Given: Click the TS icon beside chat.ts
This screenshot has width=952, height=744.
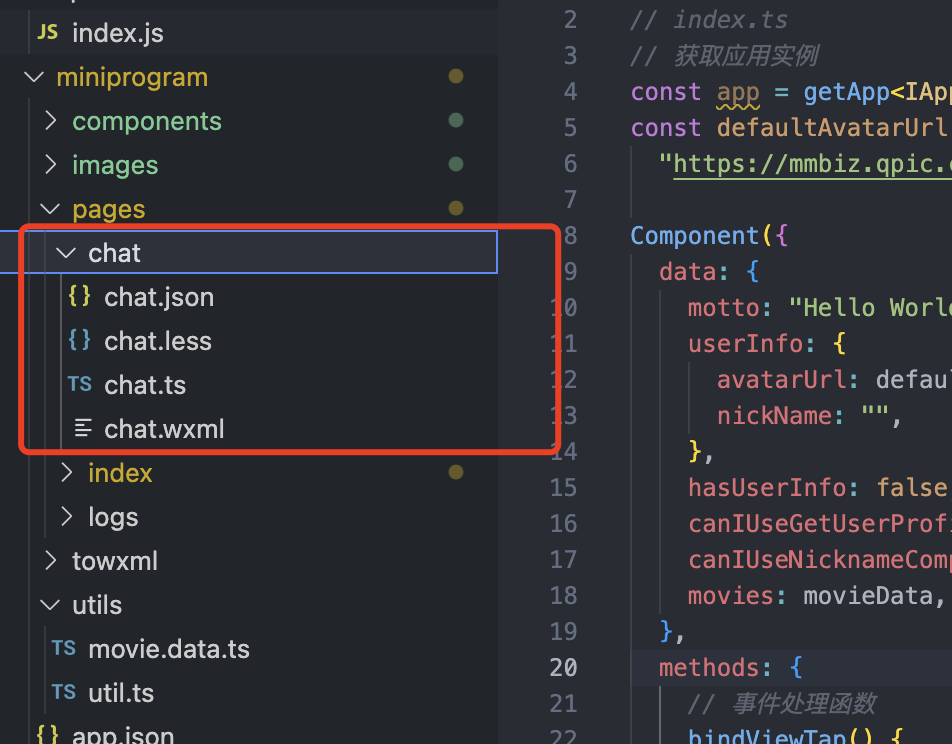Looking at the screenshot, I should [x=79, y=385].
